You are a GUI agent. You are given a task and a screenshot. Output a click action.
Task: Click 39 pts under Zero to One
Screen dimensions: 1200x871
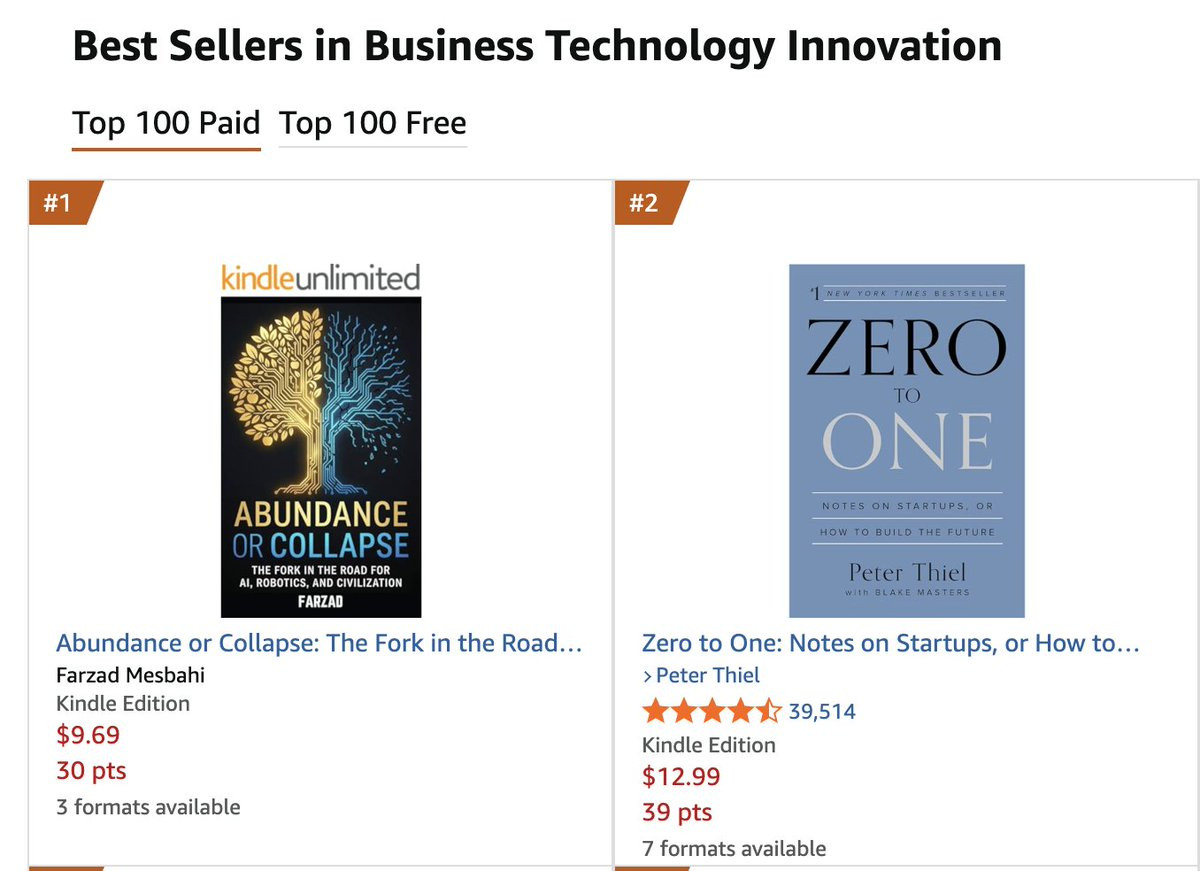click(677, 812)
